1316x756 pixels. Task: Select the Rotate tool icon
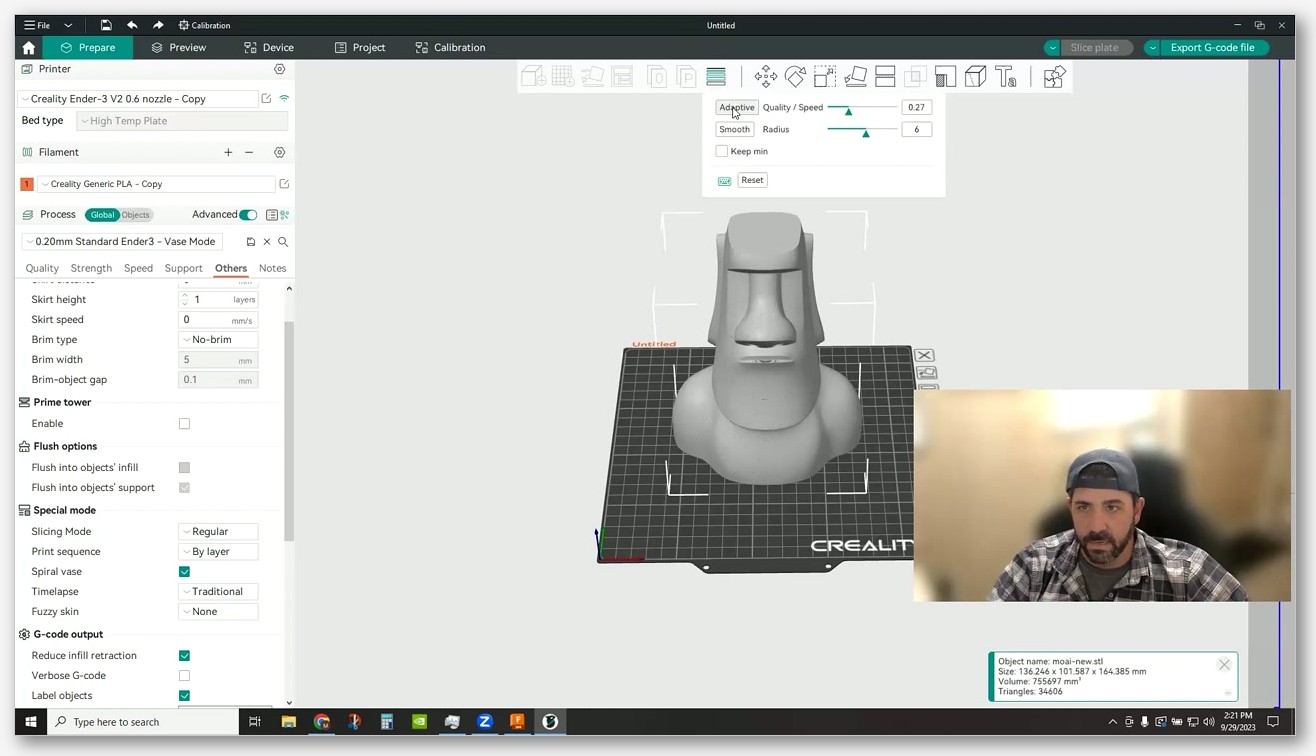point(795,76)
